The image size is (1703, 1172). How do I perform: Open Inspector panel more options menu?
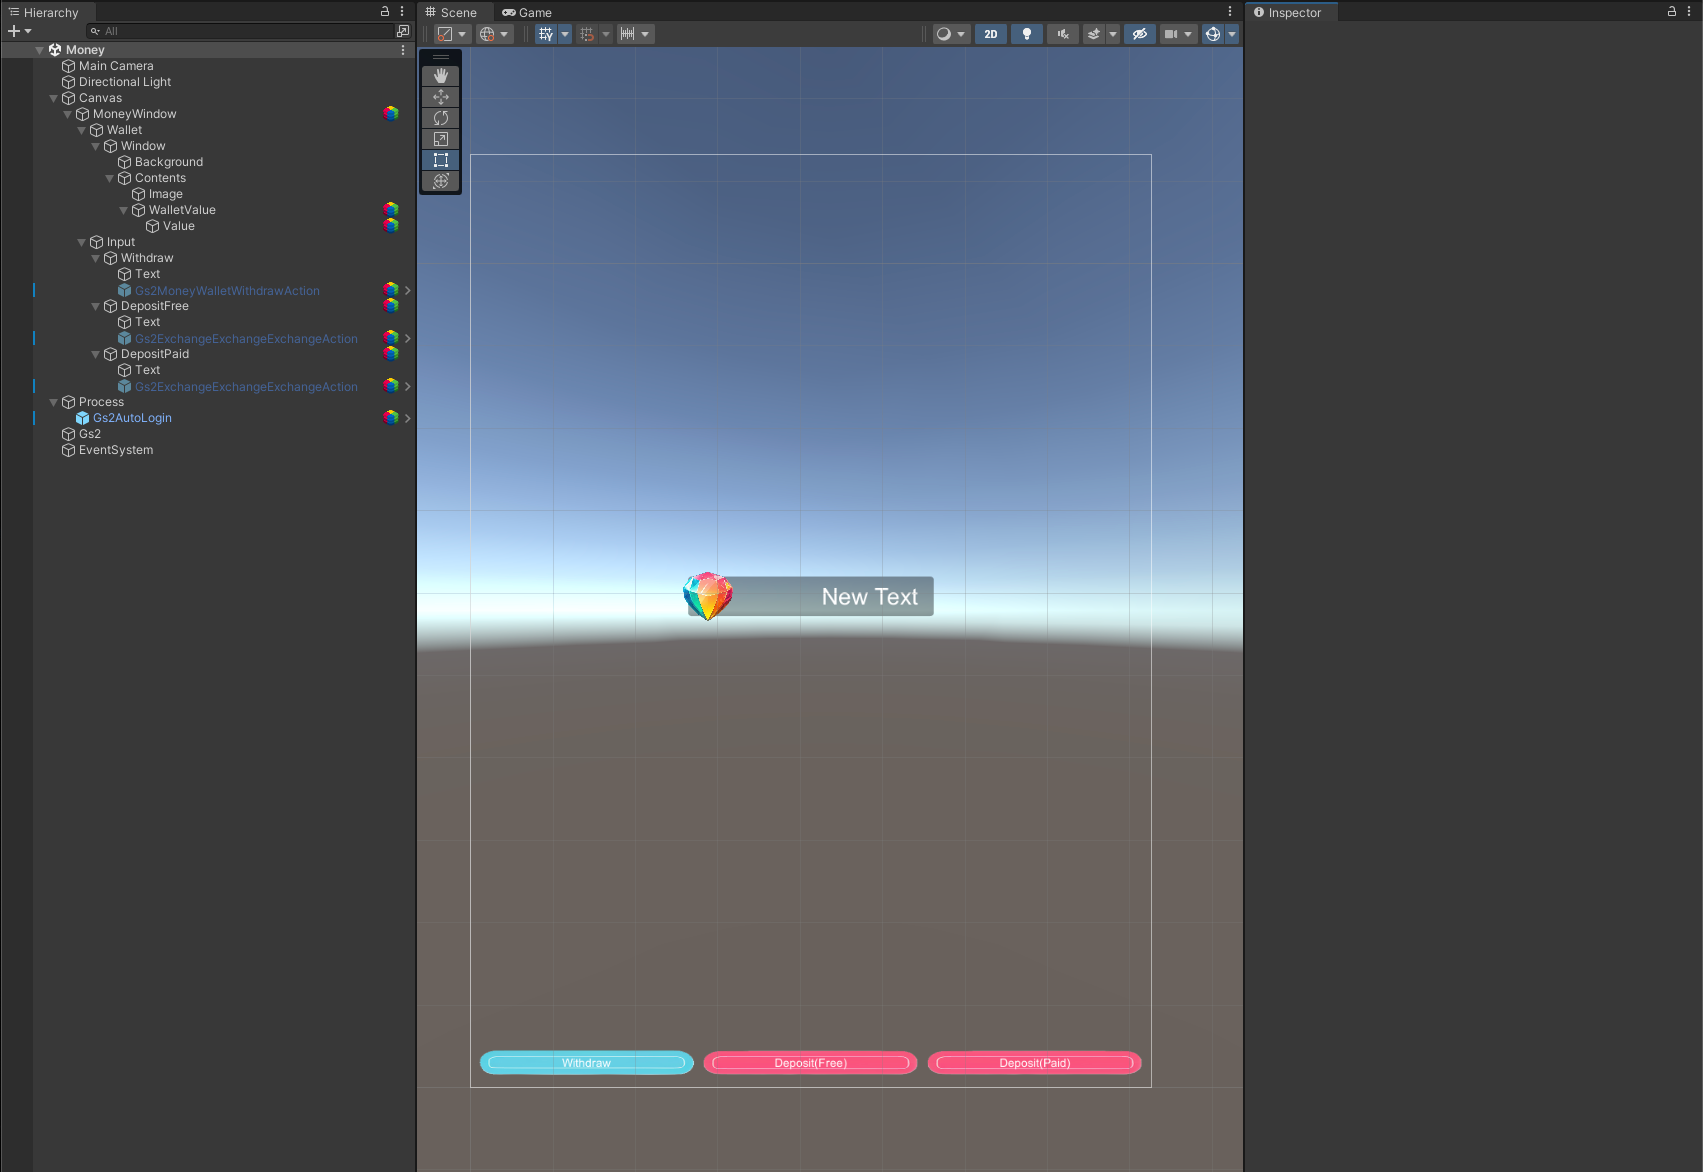coord(1689,12)
